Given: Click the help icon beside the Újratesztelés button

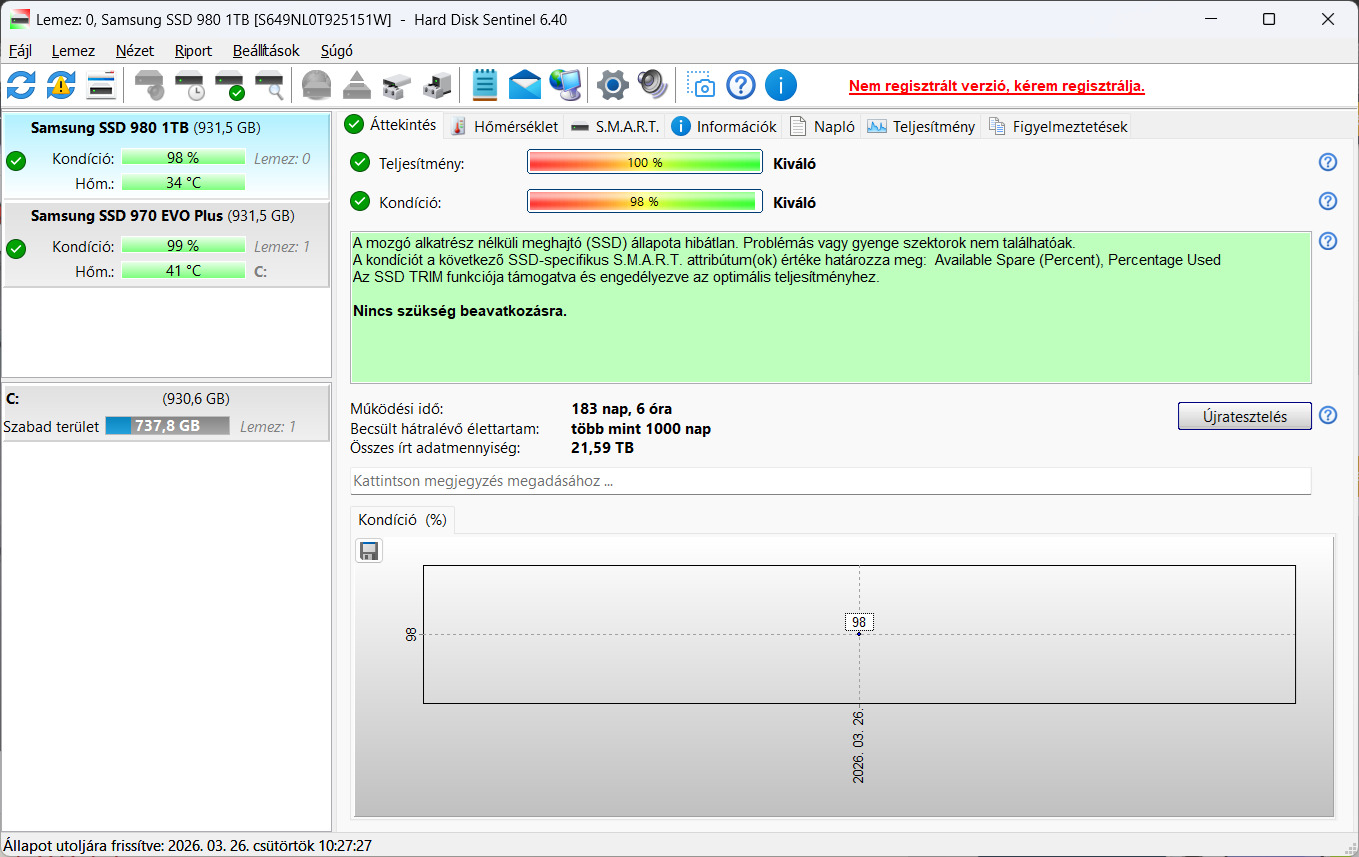Looking at the screenshot, I should pyautogui.click(x=1328, y=415).
